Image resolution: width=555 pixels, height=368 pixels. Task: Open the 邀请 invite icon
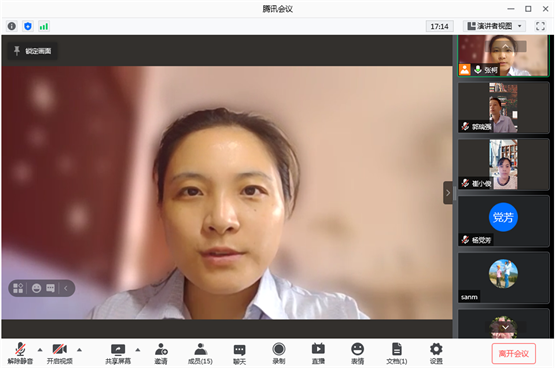click(161, 353)
